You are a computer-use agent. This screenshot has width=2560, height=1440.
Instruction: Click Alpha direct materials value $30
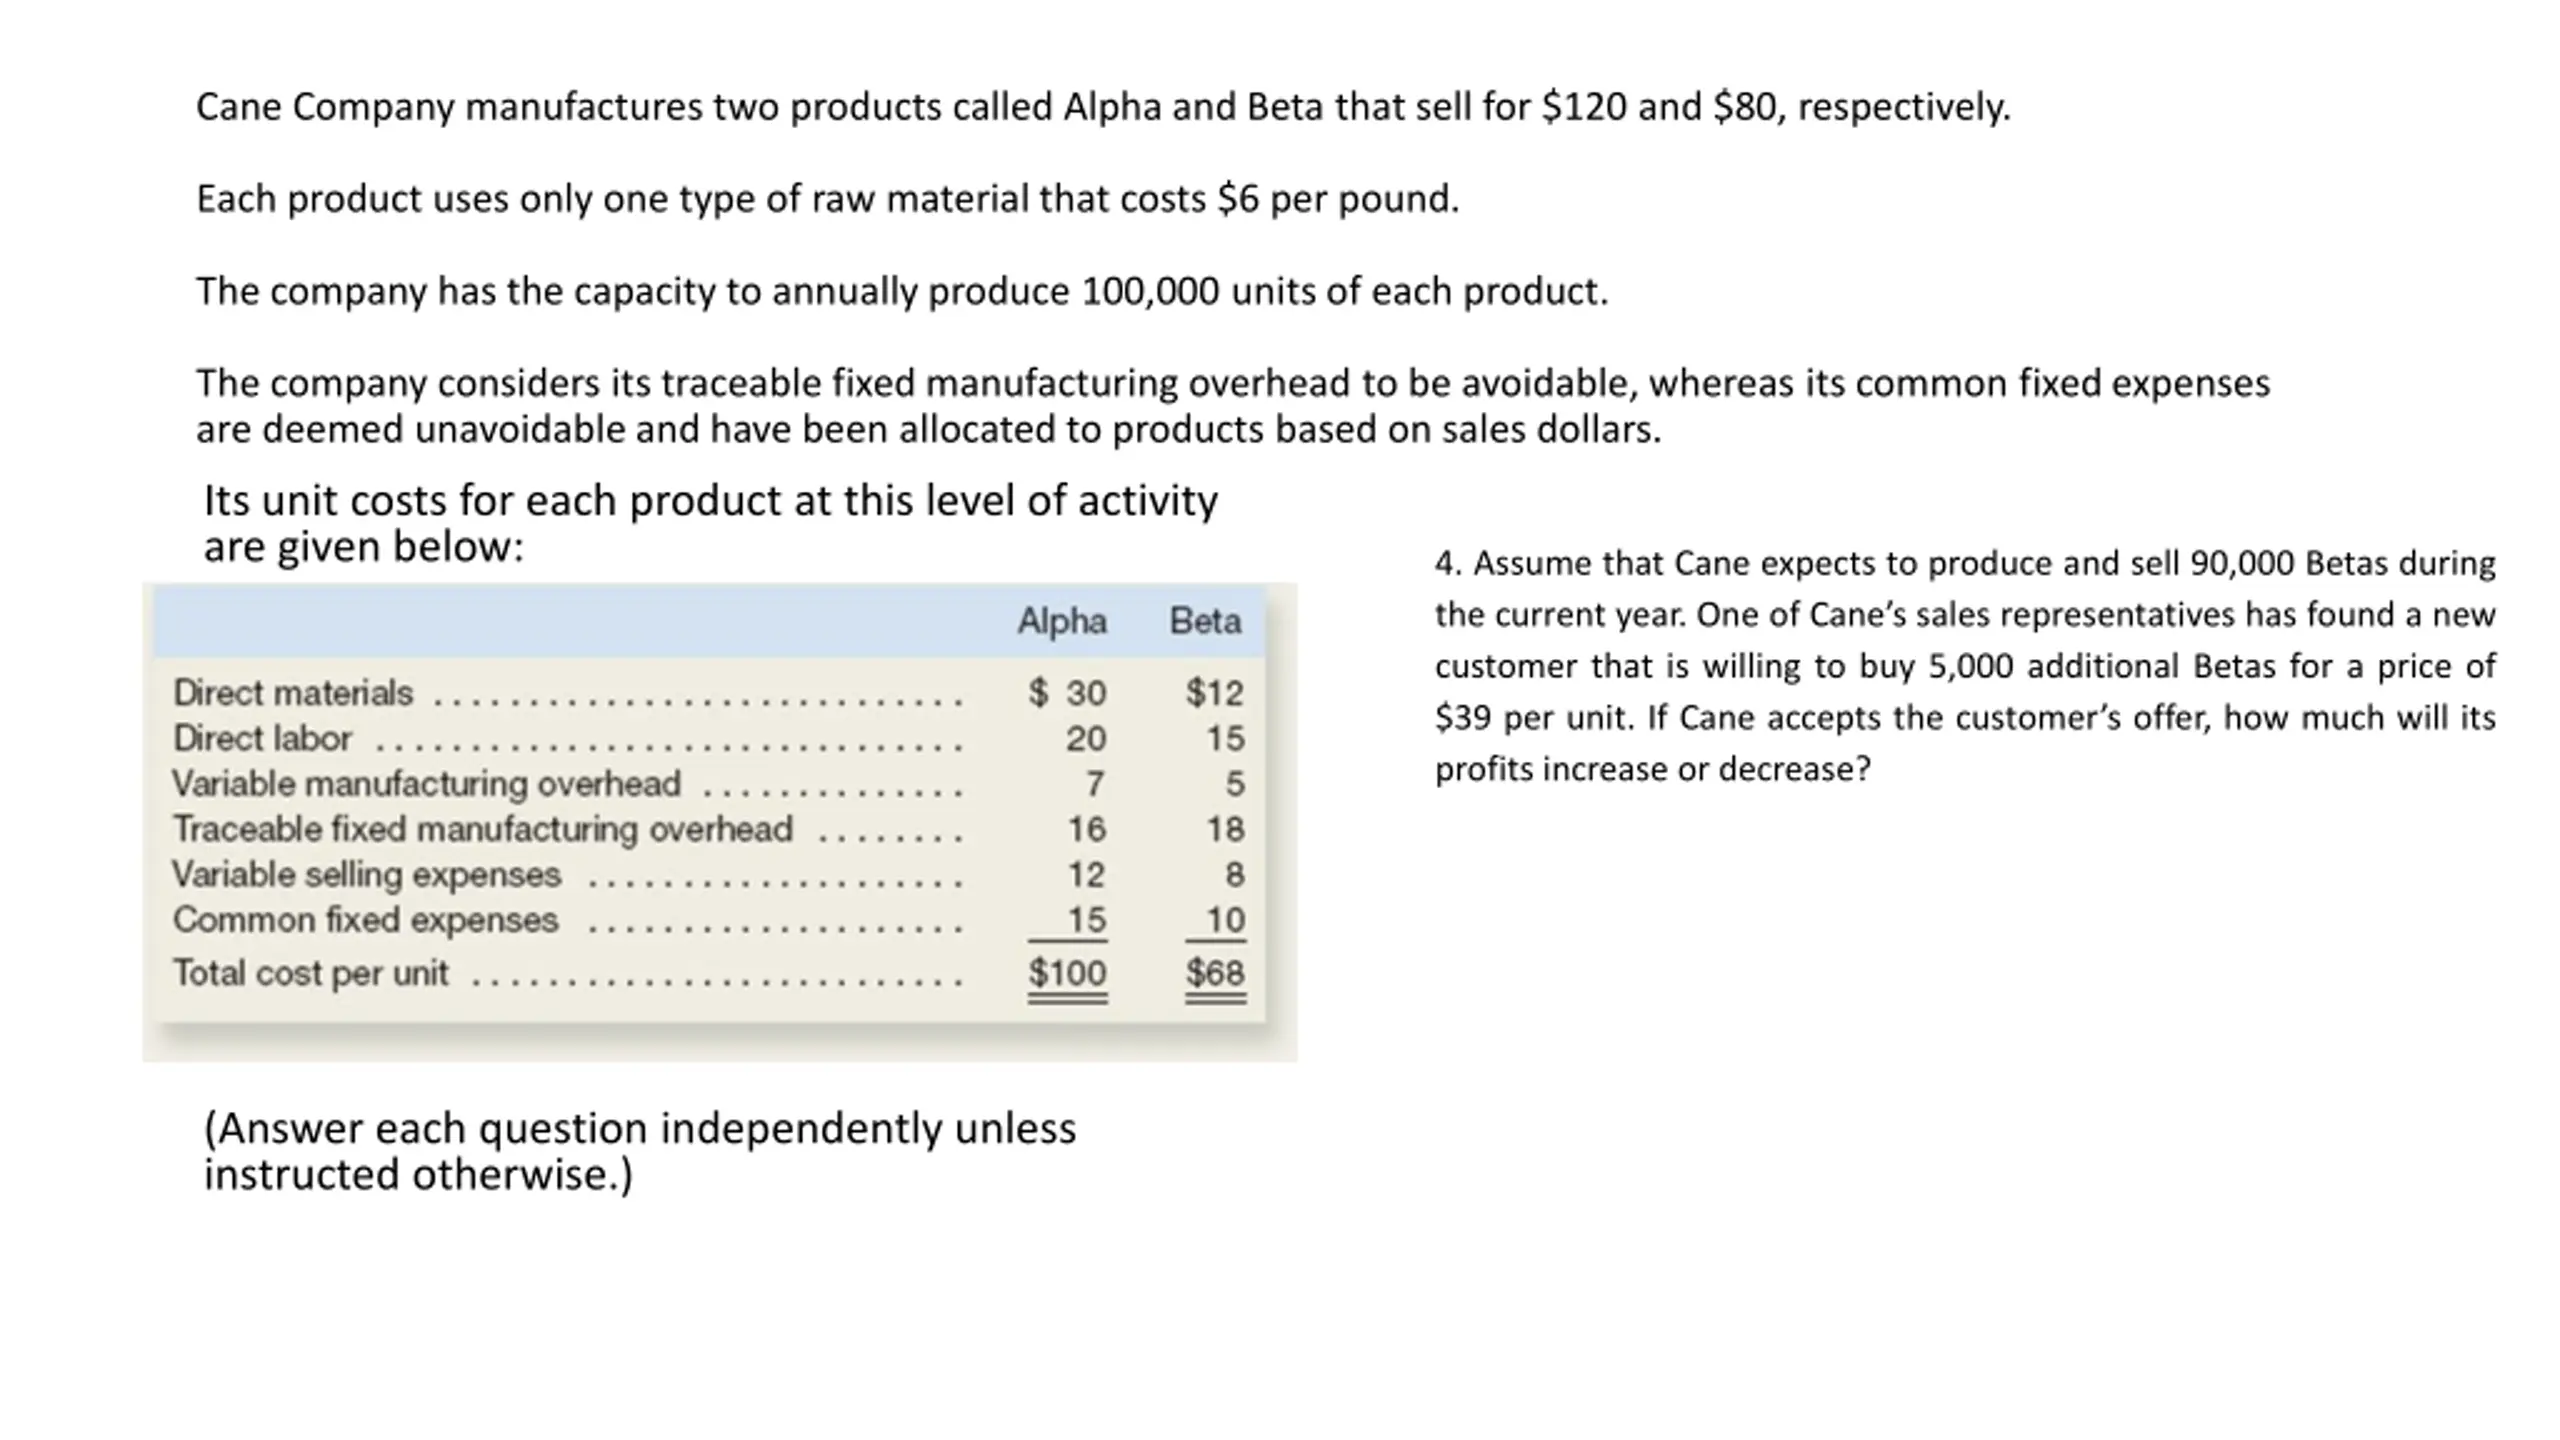pyautogui.click(x=1067, y=692)
